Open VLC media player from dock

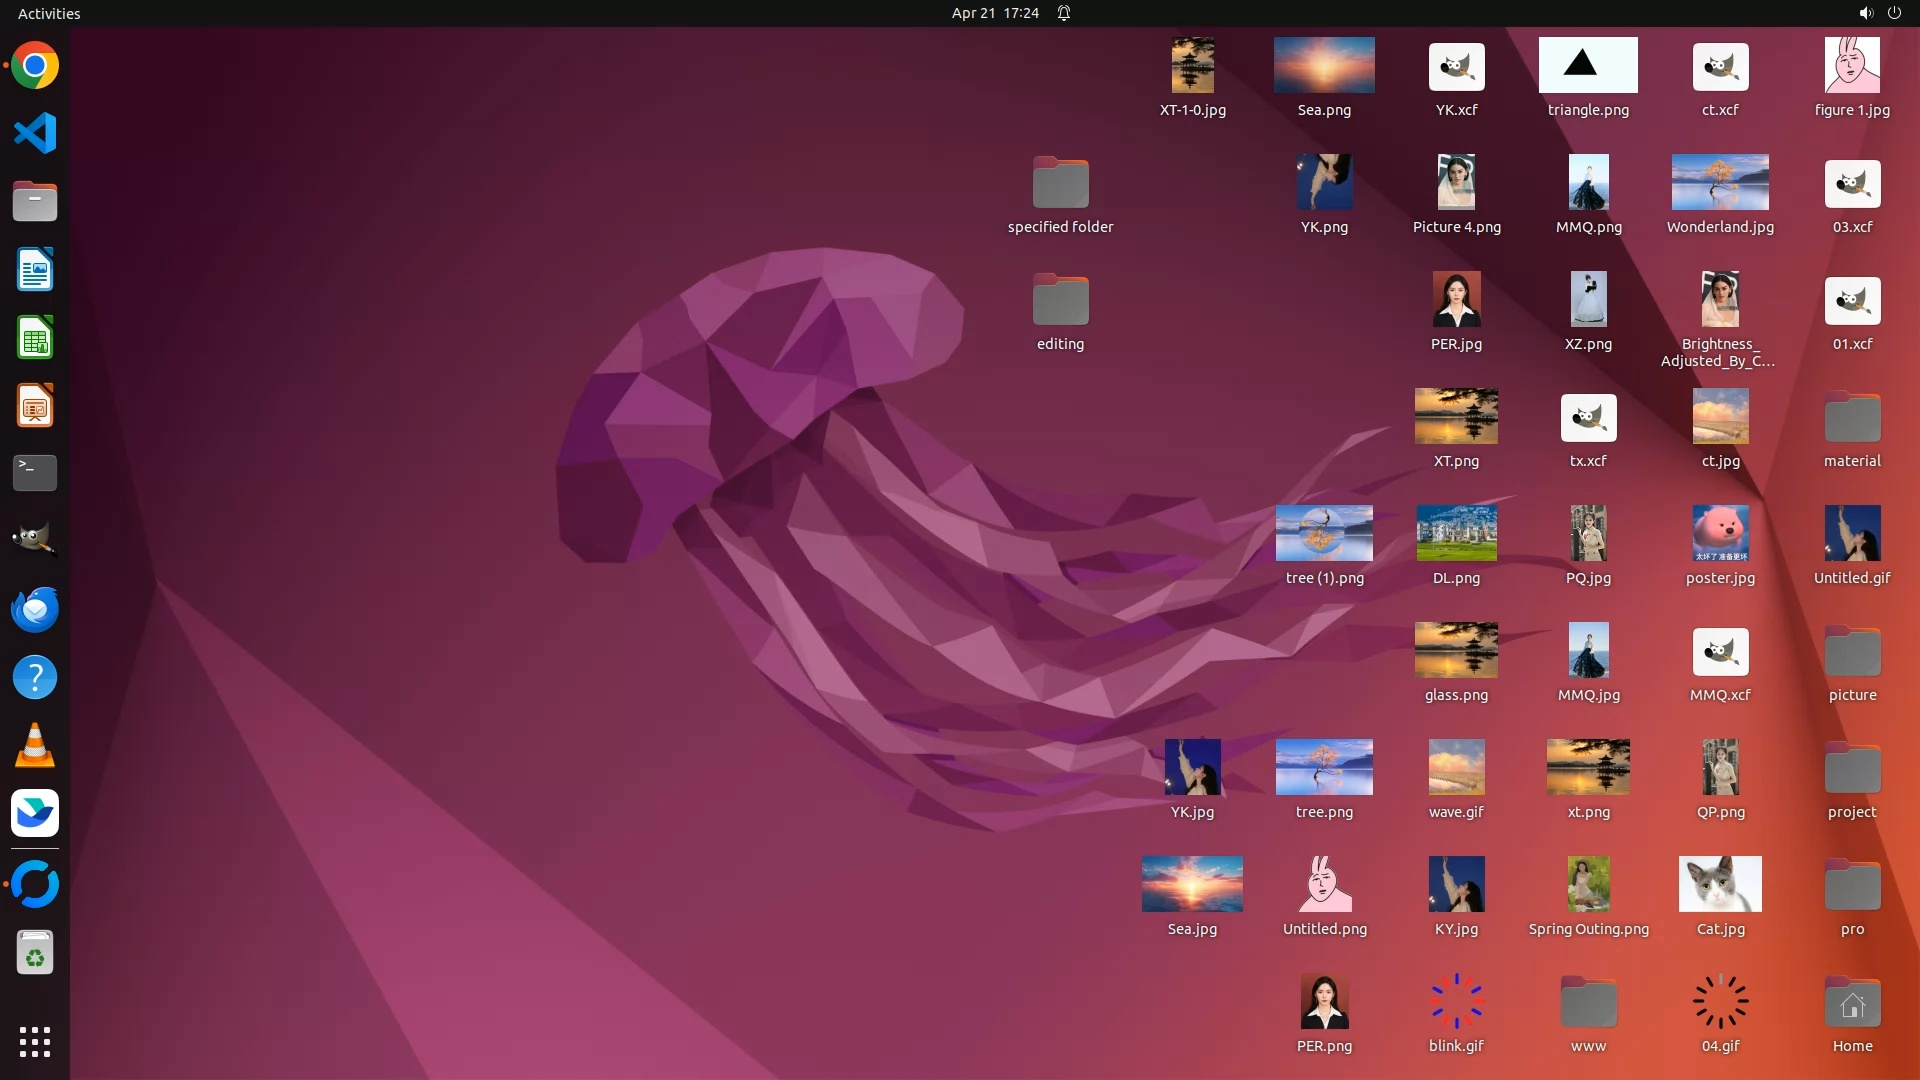pyautogui.click(x=35, y=746)
